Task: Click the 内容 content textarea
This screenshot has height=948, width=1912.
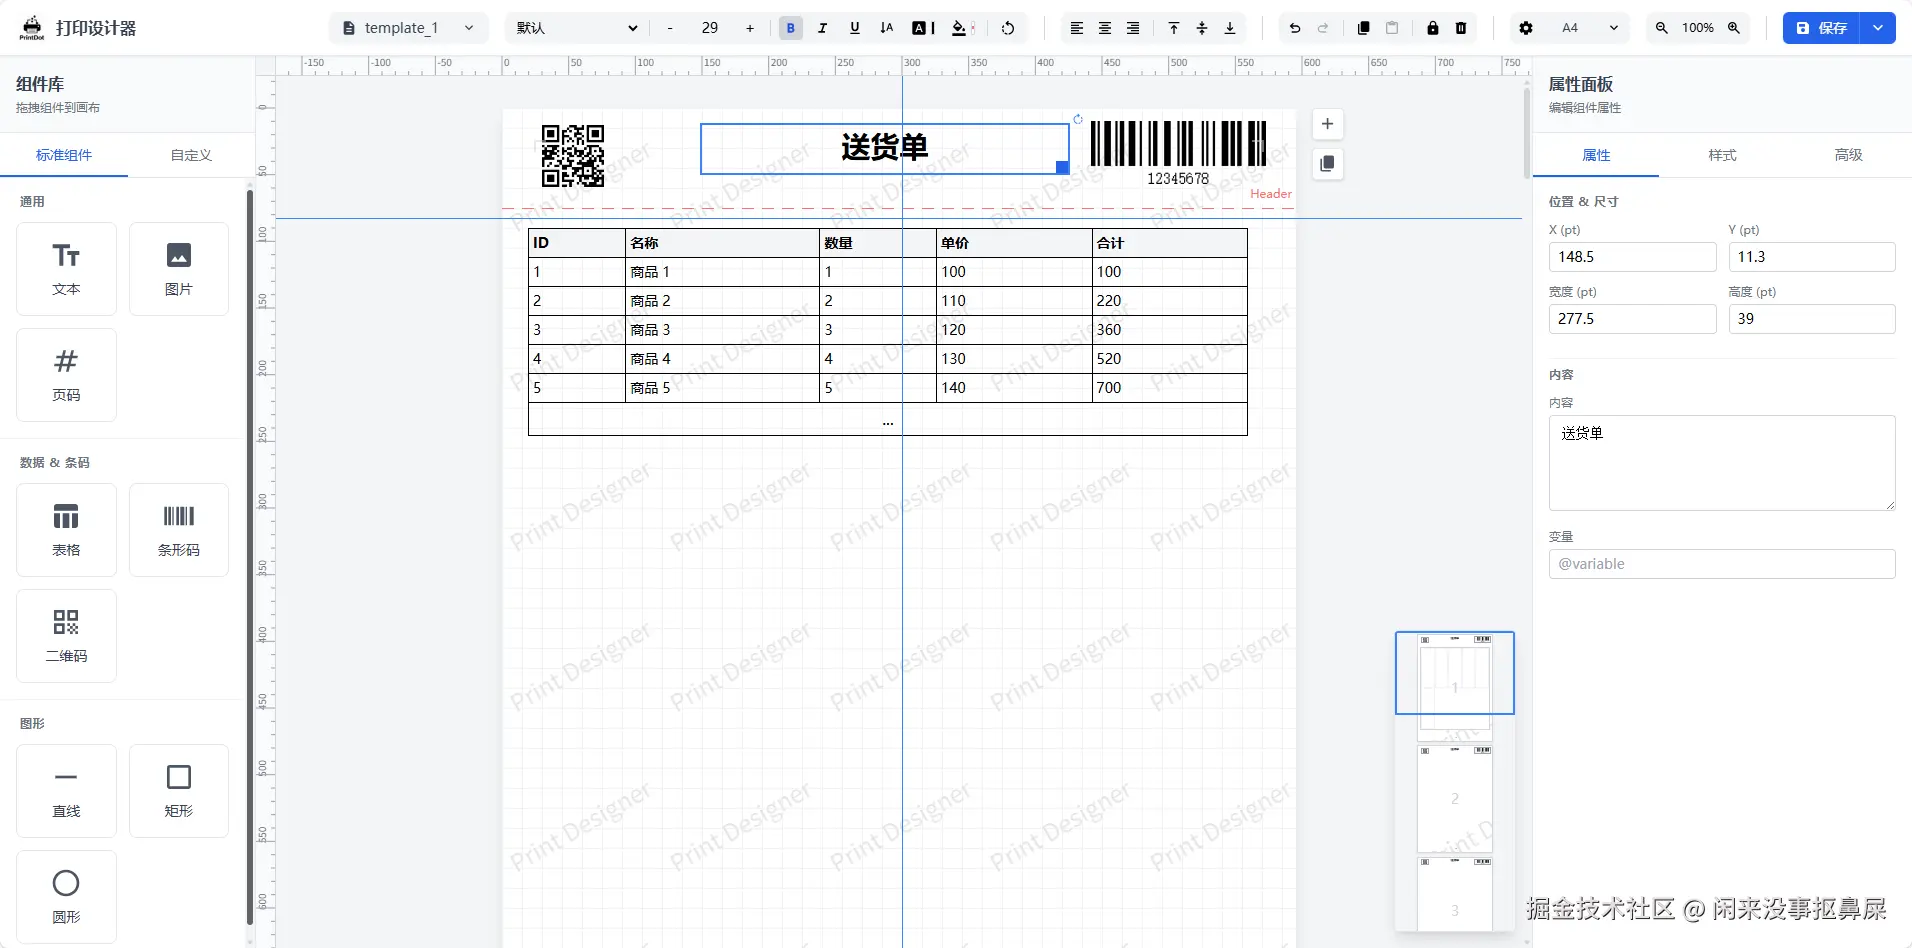Action: coord(1722,463)
